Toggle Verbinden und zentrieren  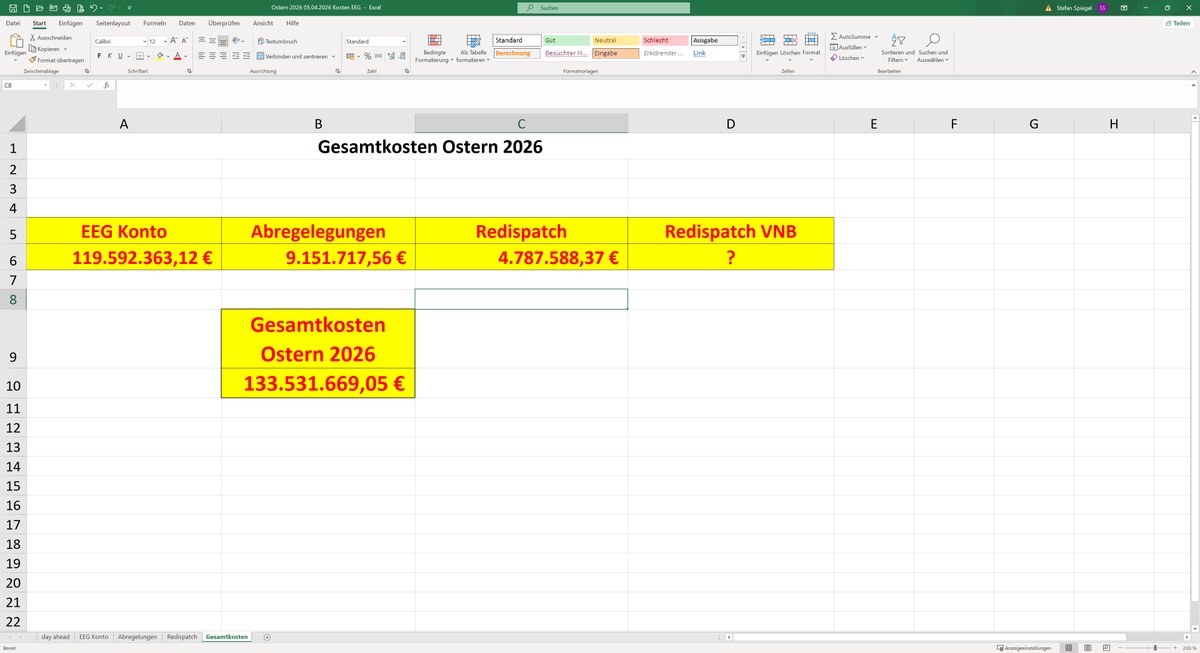(x=294, y=56)
